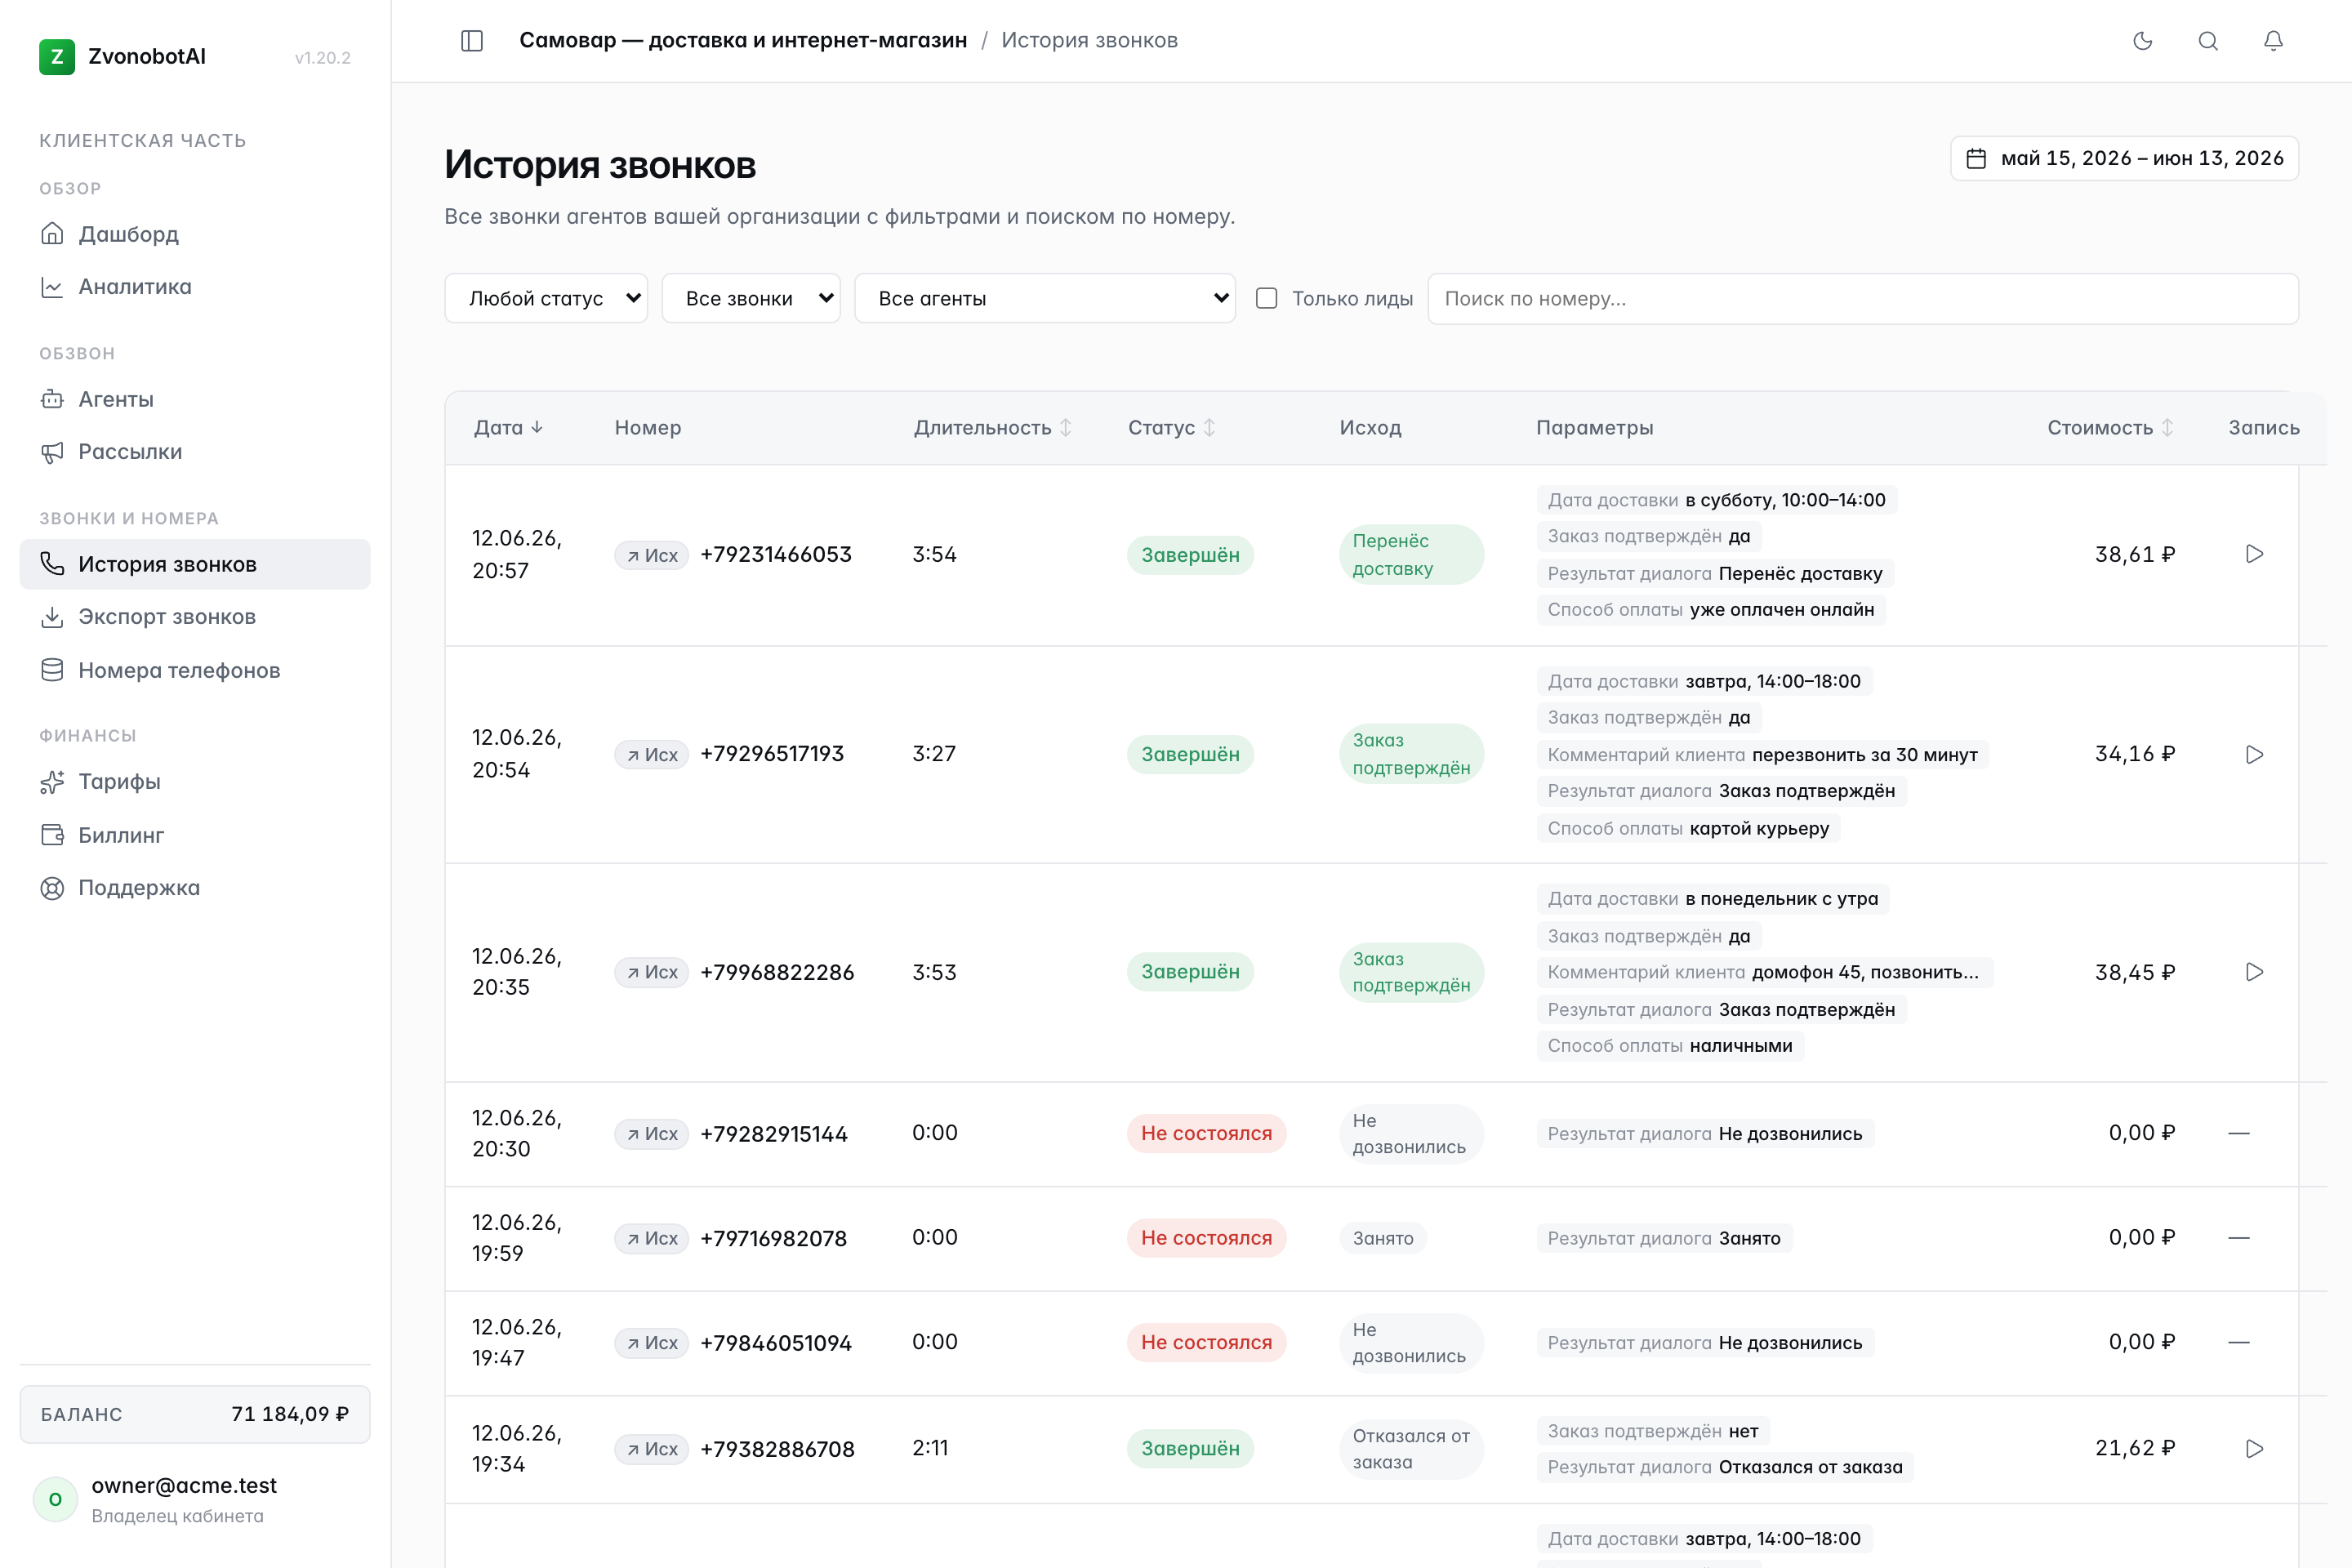This screenshot has width=2352, height=1568.
Task: Click phone number +79231466053
Action: tap(776, 554)
